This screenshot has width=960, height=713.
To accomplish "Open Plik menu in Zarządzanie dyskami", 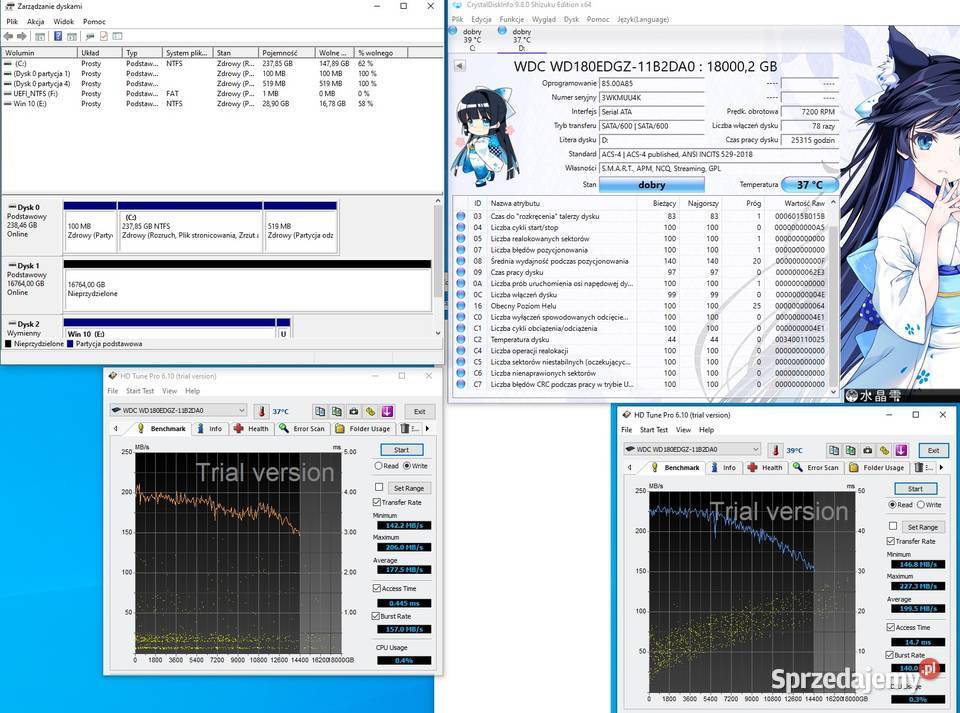I will tap(12, 21).
